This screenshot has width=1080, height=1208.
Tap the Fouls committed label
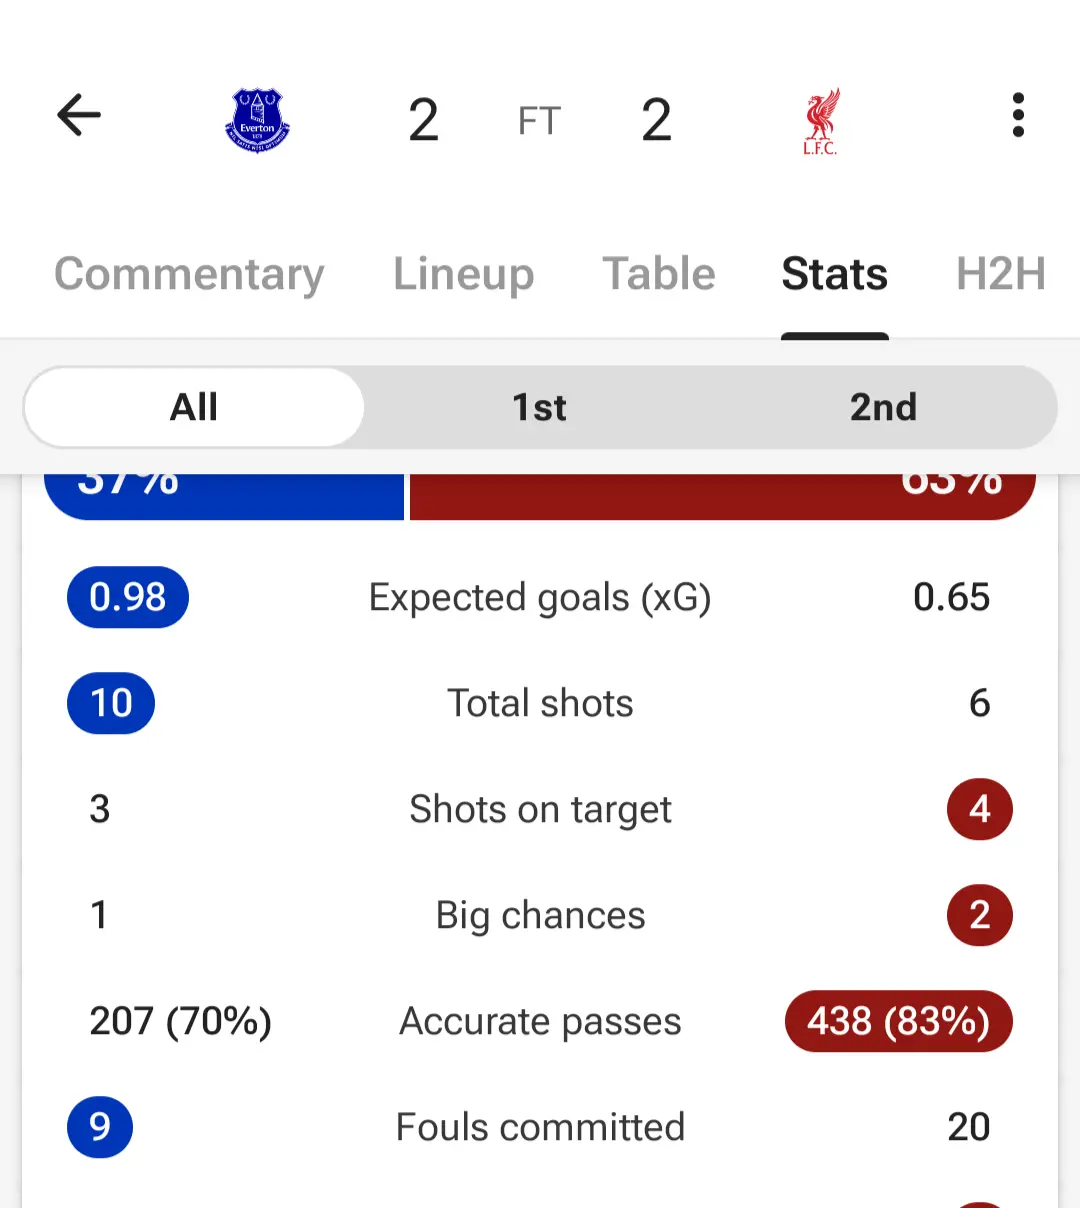(540, 1127)
